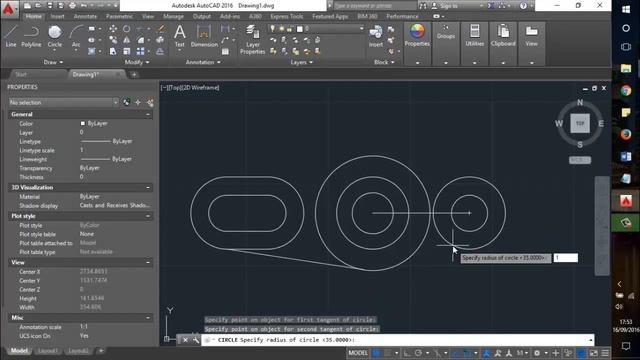
Task: Click MODEL space button in status bar
Action: [358, 353]
